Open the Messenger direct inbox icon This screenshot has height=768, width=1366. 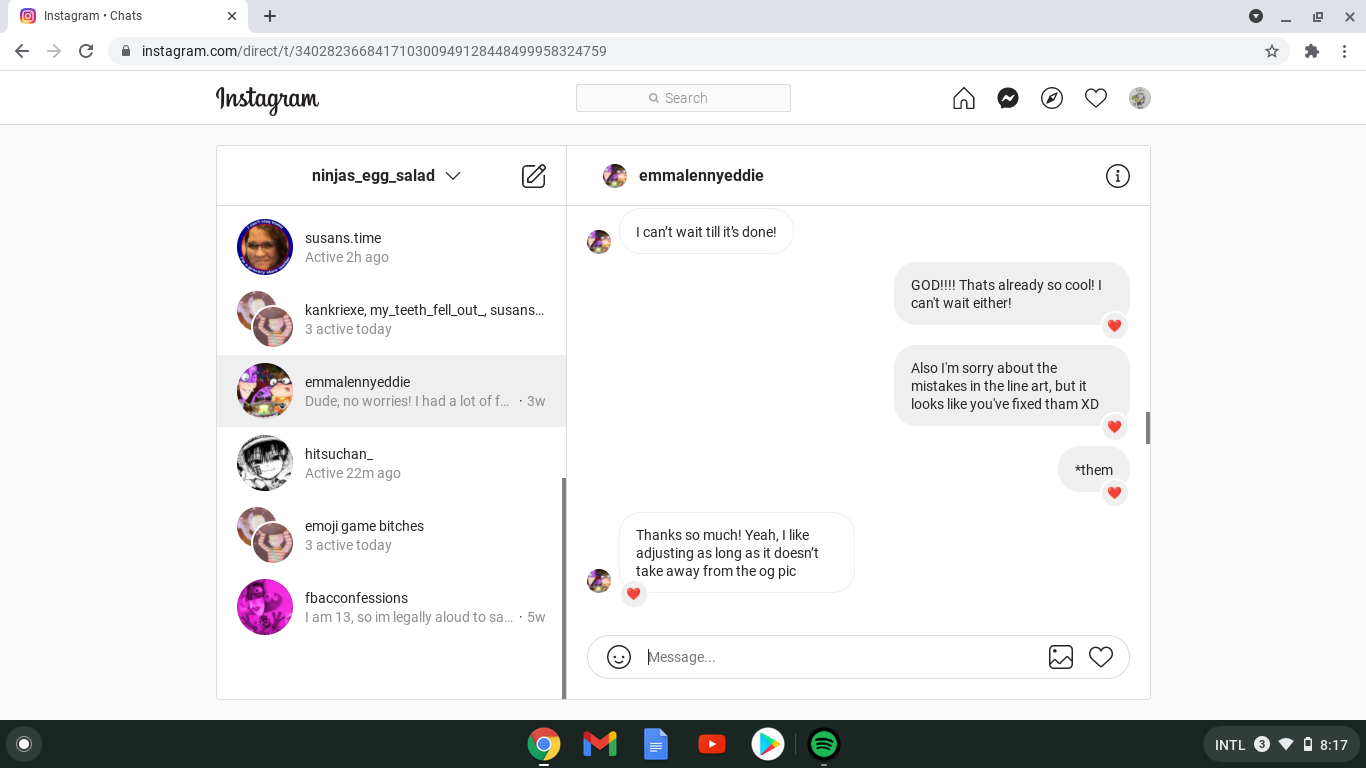(x=1008, y=98)
